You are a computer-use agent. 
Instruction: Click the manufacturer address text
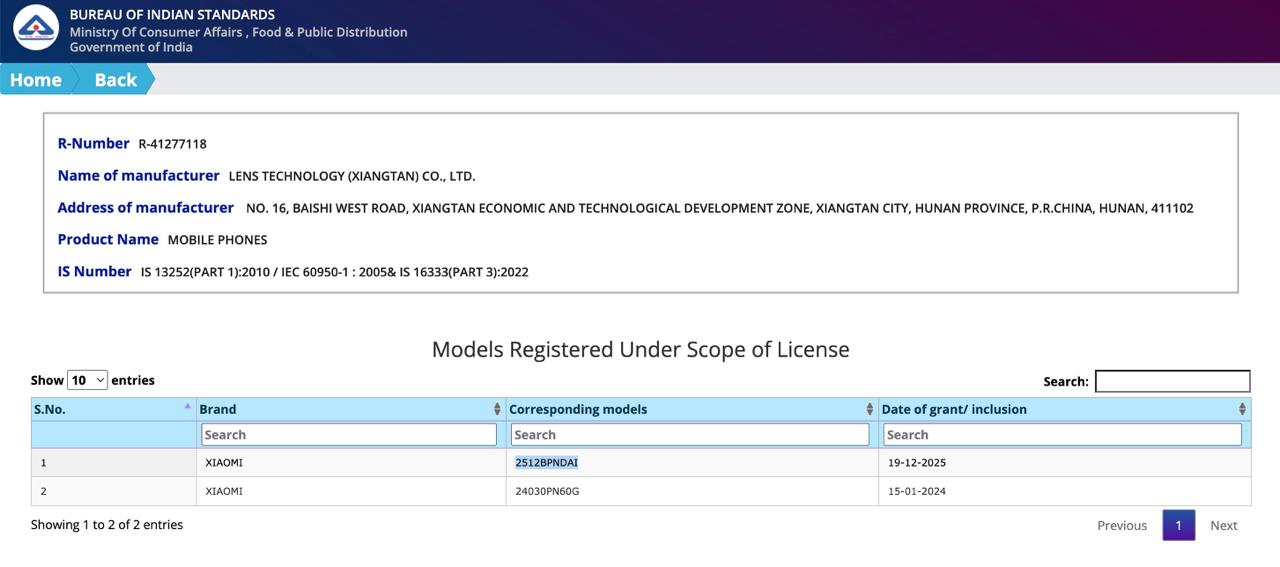point(720,208)
